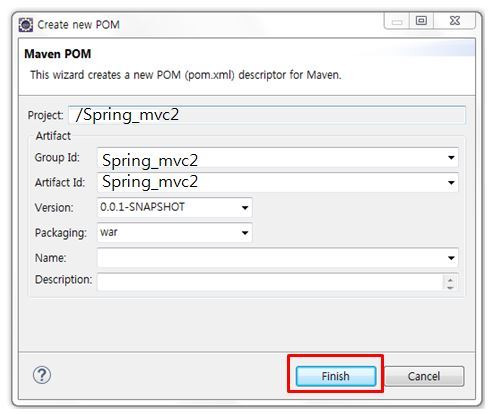Click the Cancel button
Image resolution: width=496 pixels, height=414 pixels.
click(424, 376)
